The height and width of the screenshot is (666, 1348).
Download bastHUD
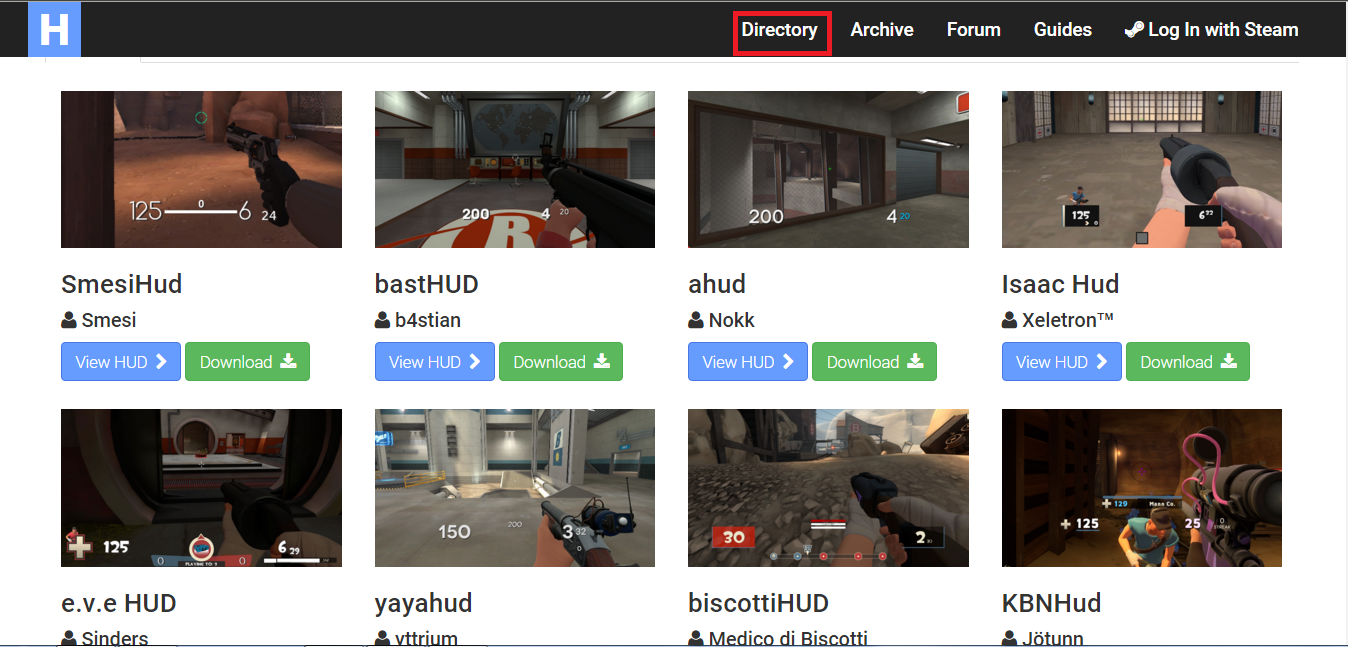[x=561, y=362]
